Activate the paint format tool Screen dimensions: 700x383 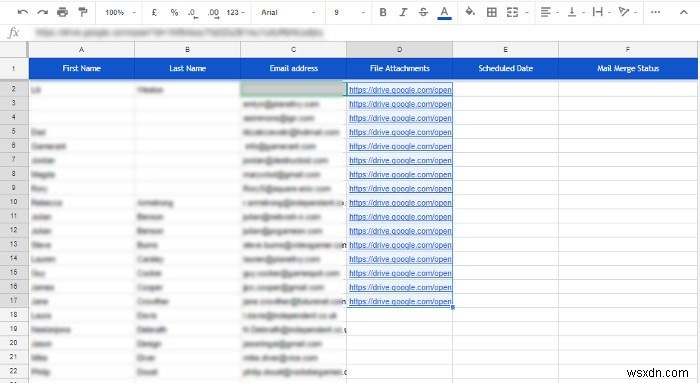pyautogui.click(x=83, y=12)
